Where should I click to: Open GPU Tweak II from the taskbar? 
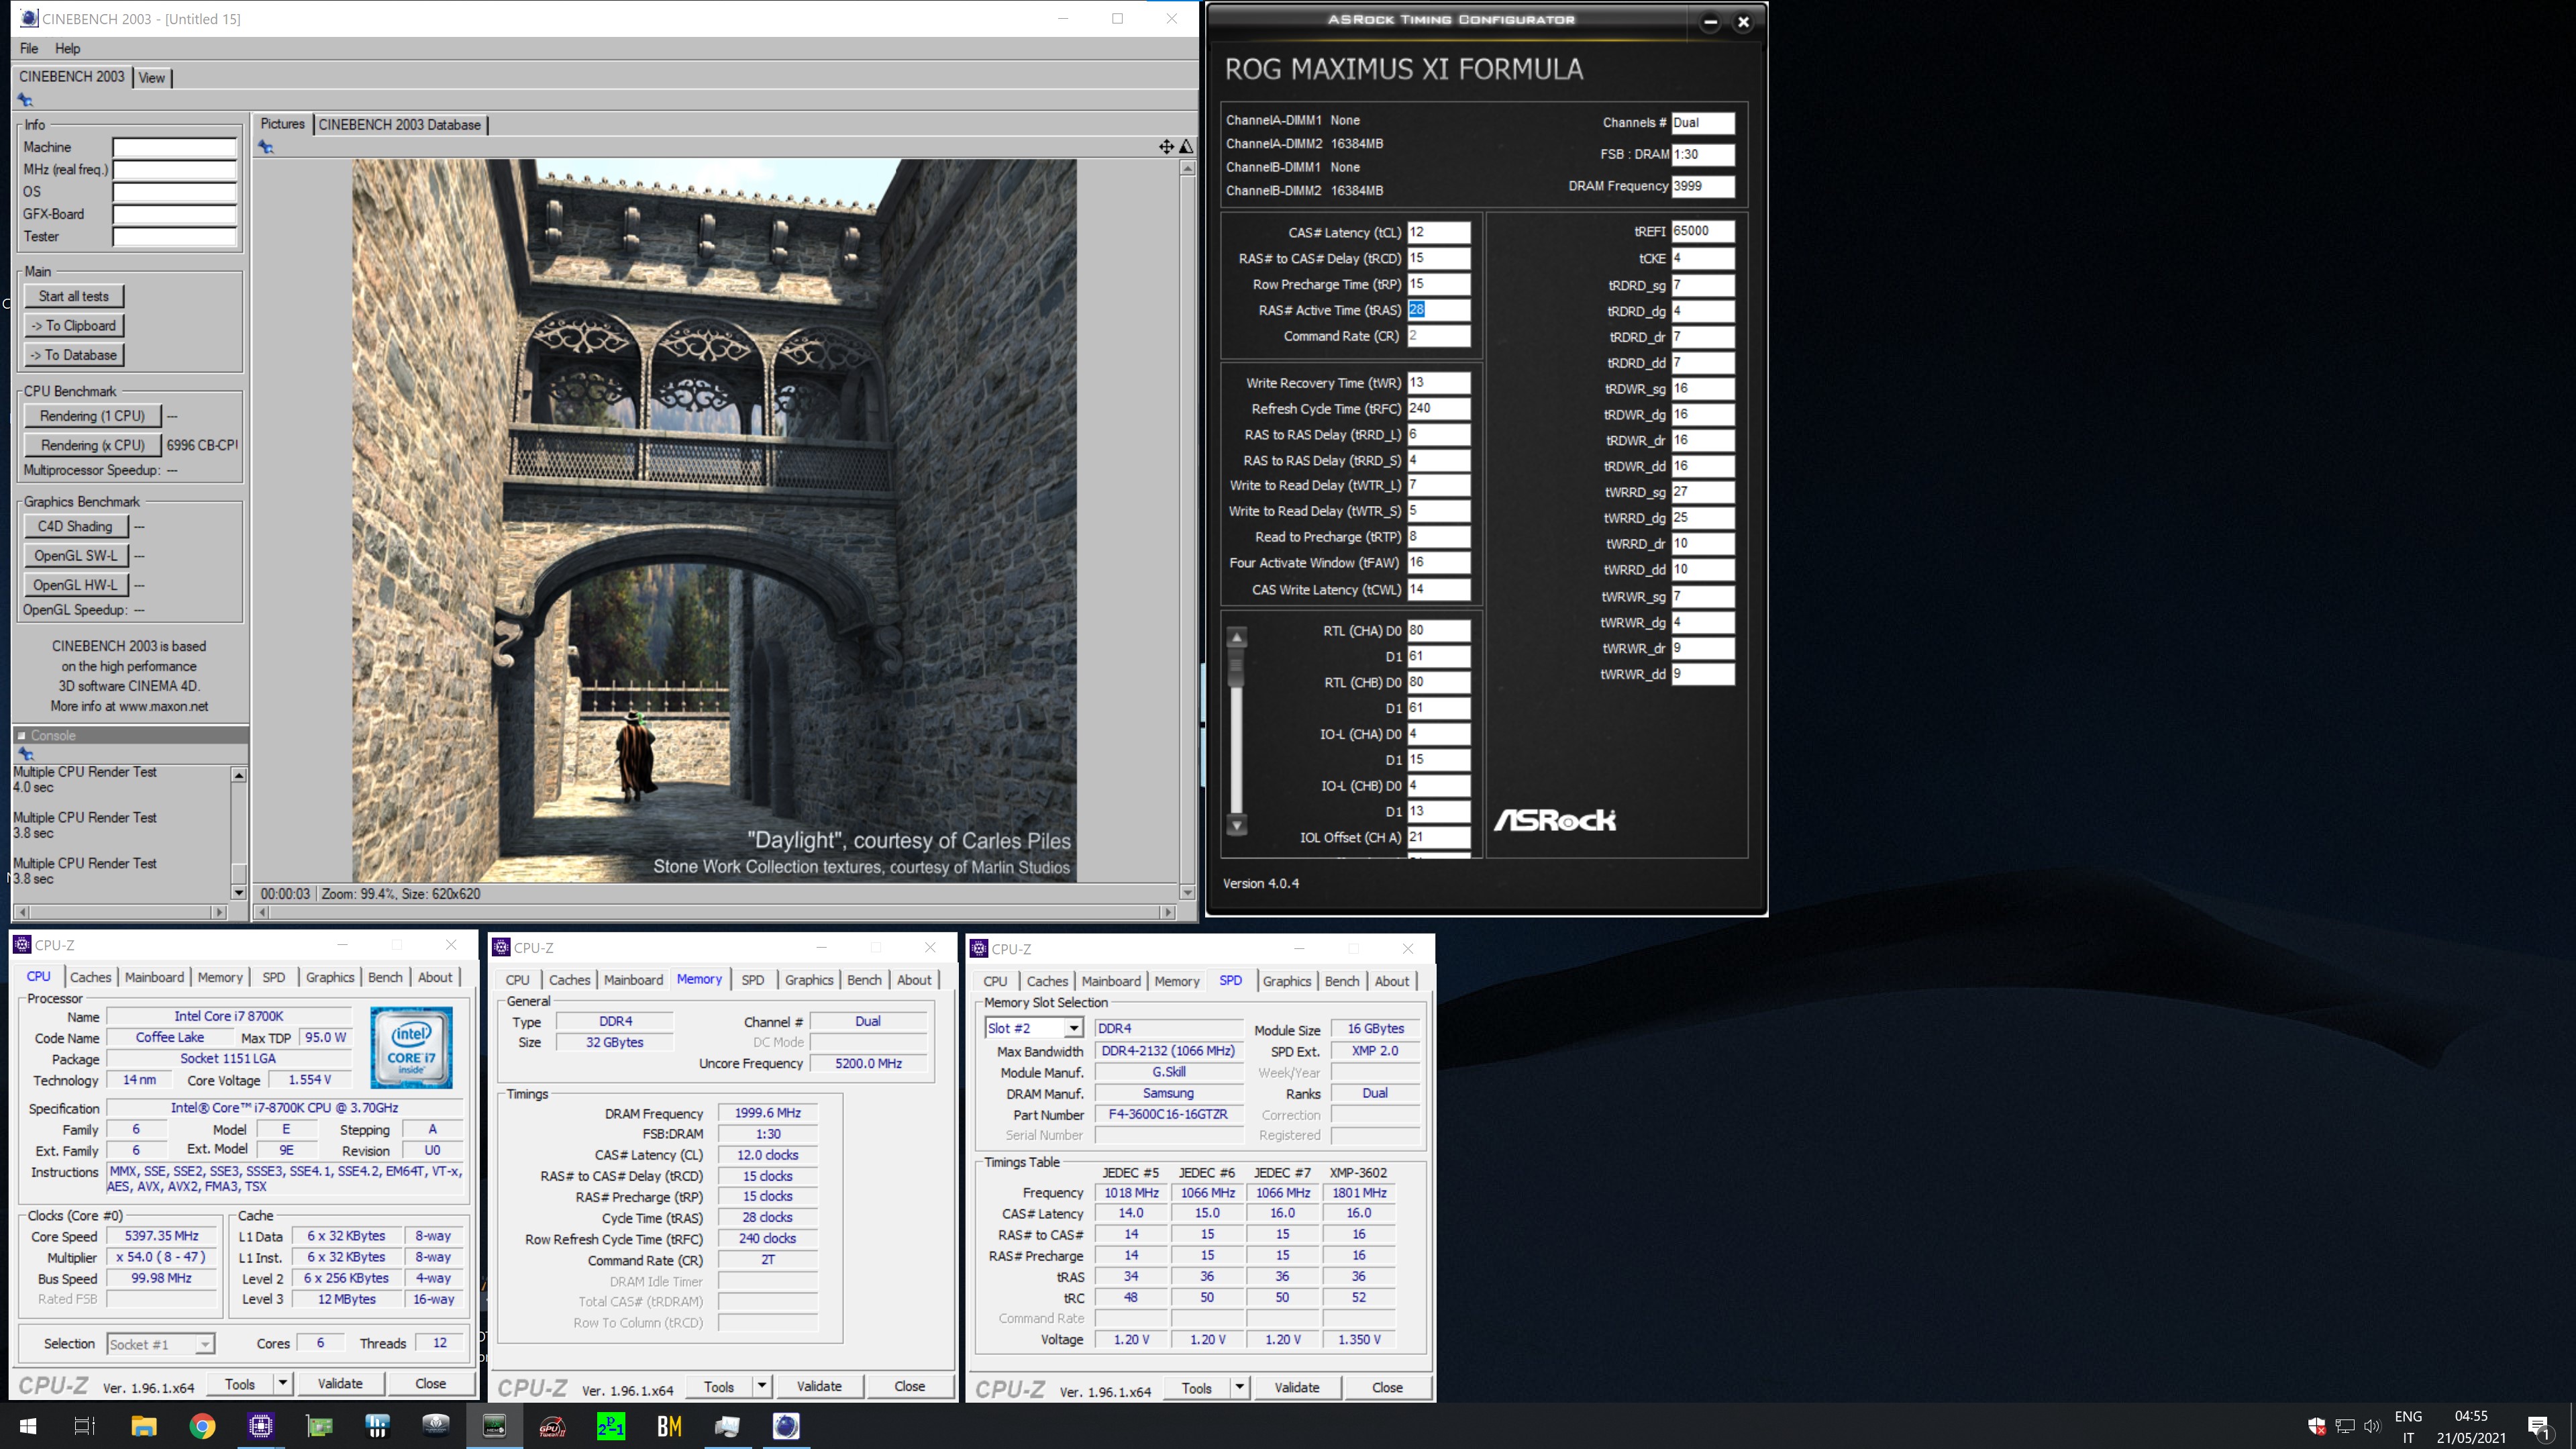[x=552, y=1426]
